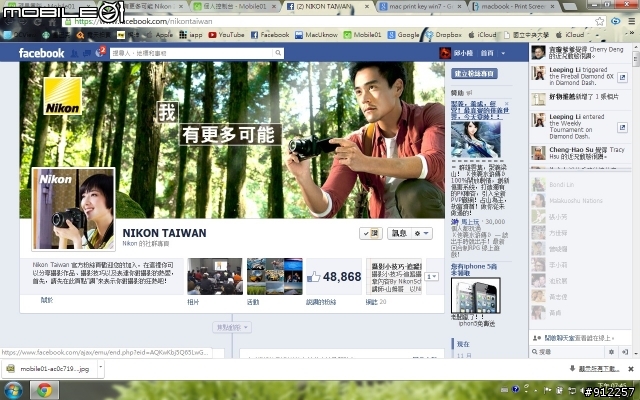Open the Notes tab thumbnail
The width and height of the screenshot is (640, 400).
click(394, 276)
